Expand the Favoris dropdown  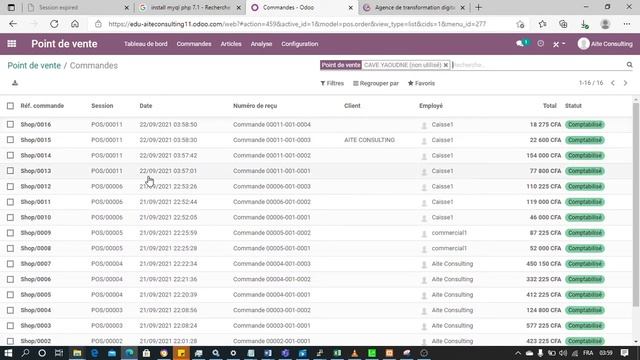coord(421,83)
